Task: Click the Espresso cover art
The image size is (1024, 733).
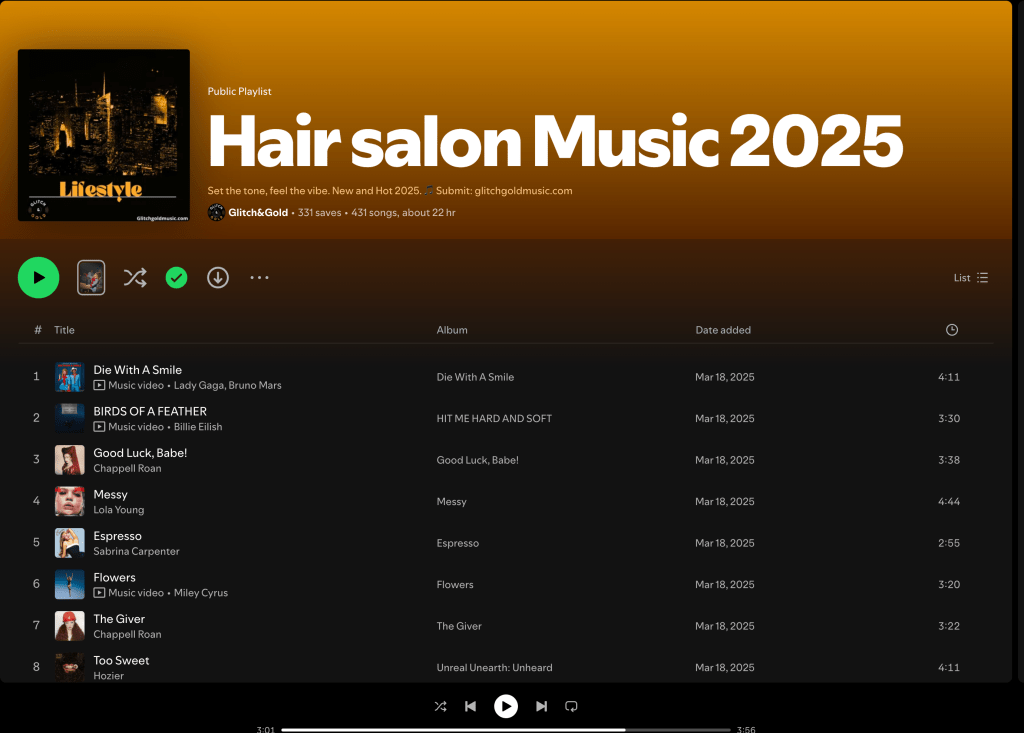Action: pyautogui.click(x=69, y=543)
